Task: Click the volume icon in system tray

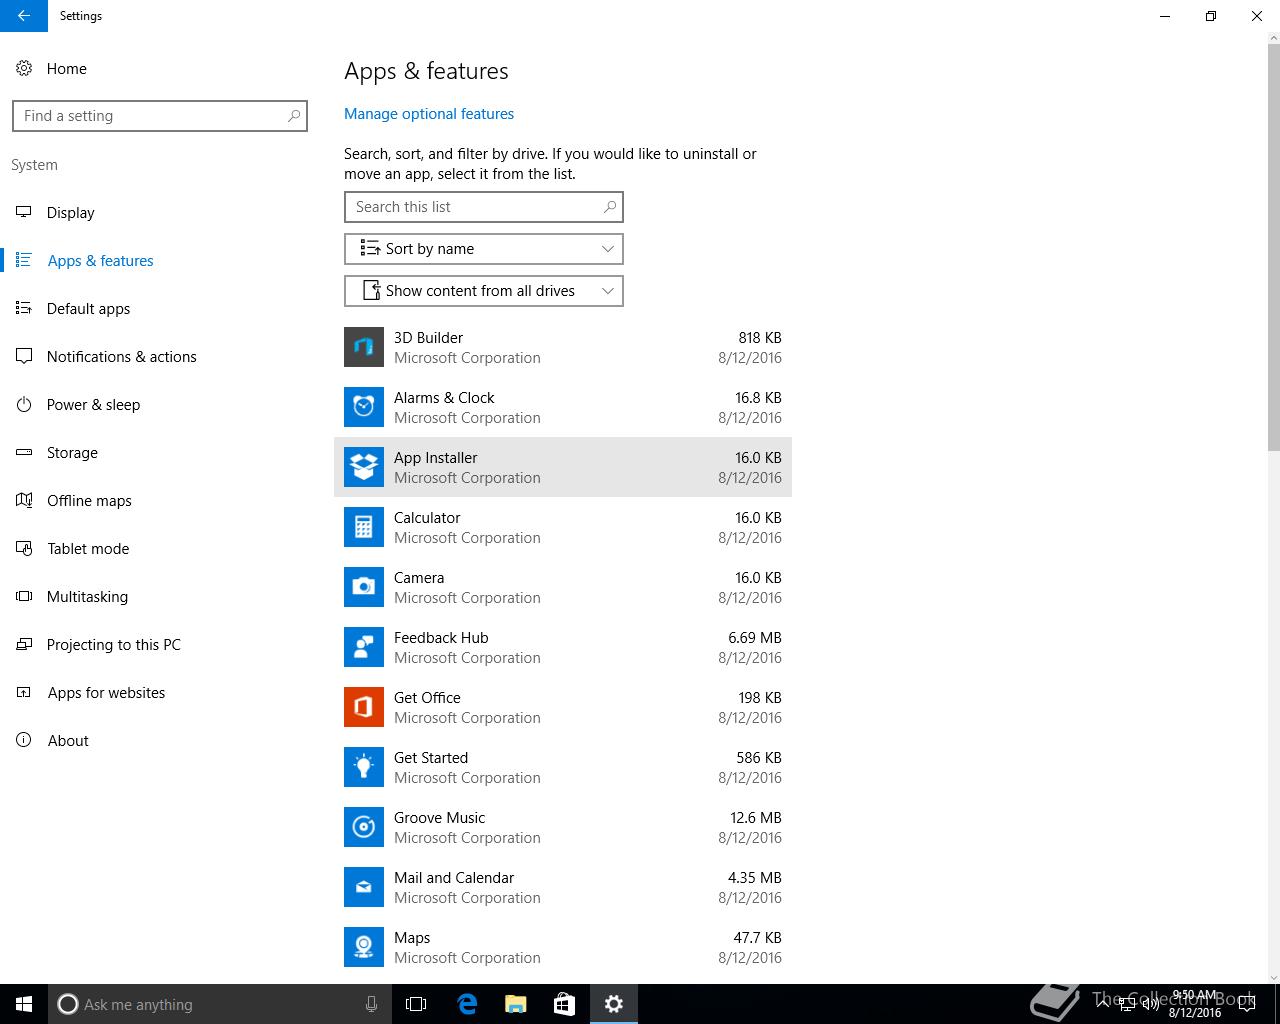Action: point(1150,1004)
